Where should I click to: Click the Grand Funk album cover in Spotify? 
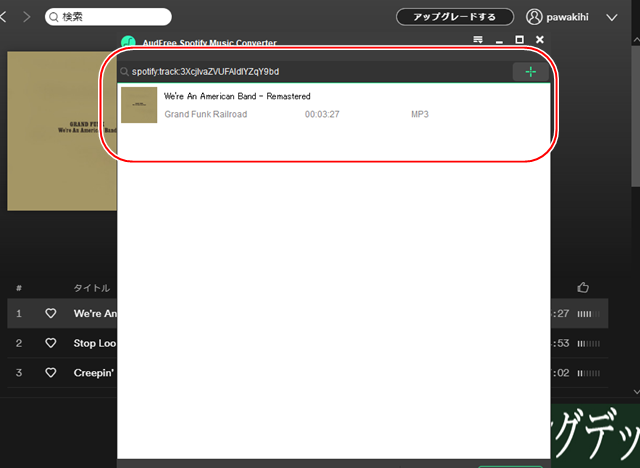62,131
